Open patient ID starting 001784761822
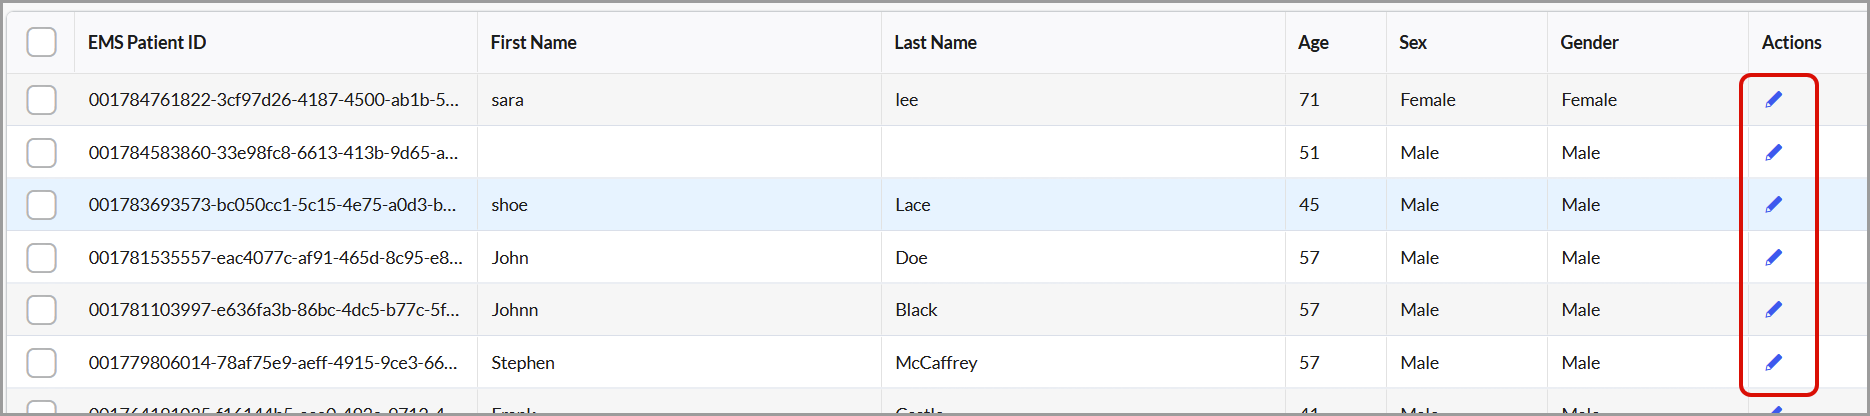Image resolution: width=1870 pixels, height=416 pixels. click(x=274, y=100)
